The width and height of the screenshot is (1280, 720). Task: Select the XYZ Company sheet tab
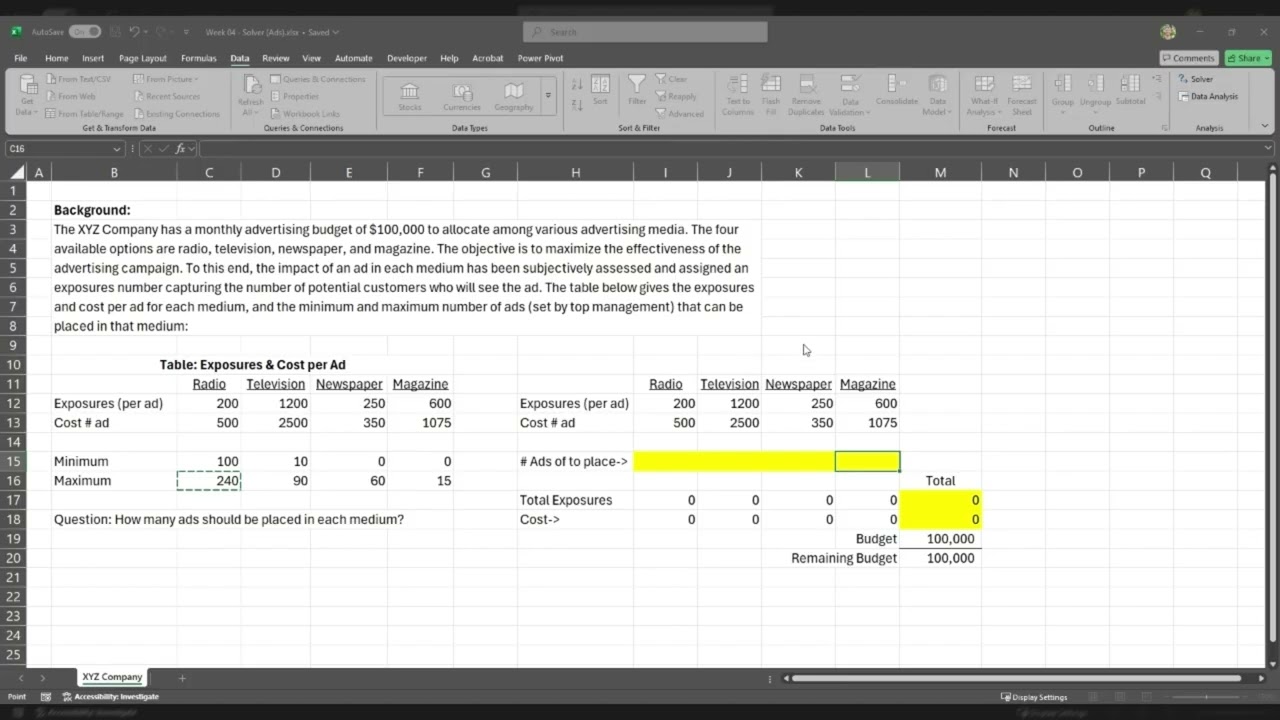click(112, 677)
